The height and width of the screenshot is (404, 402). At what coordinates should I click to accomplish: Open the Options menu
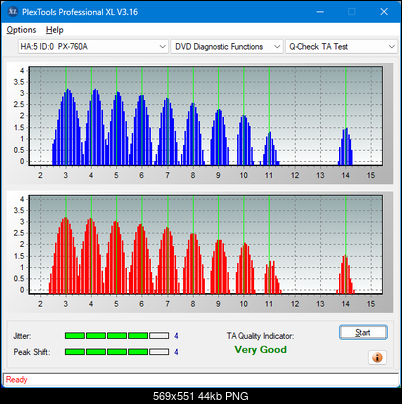(21, 30)
